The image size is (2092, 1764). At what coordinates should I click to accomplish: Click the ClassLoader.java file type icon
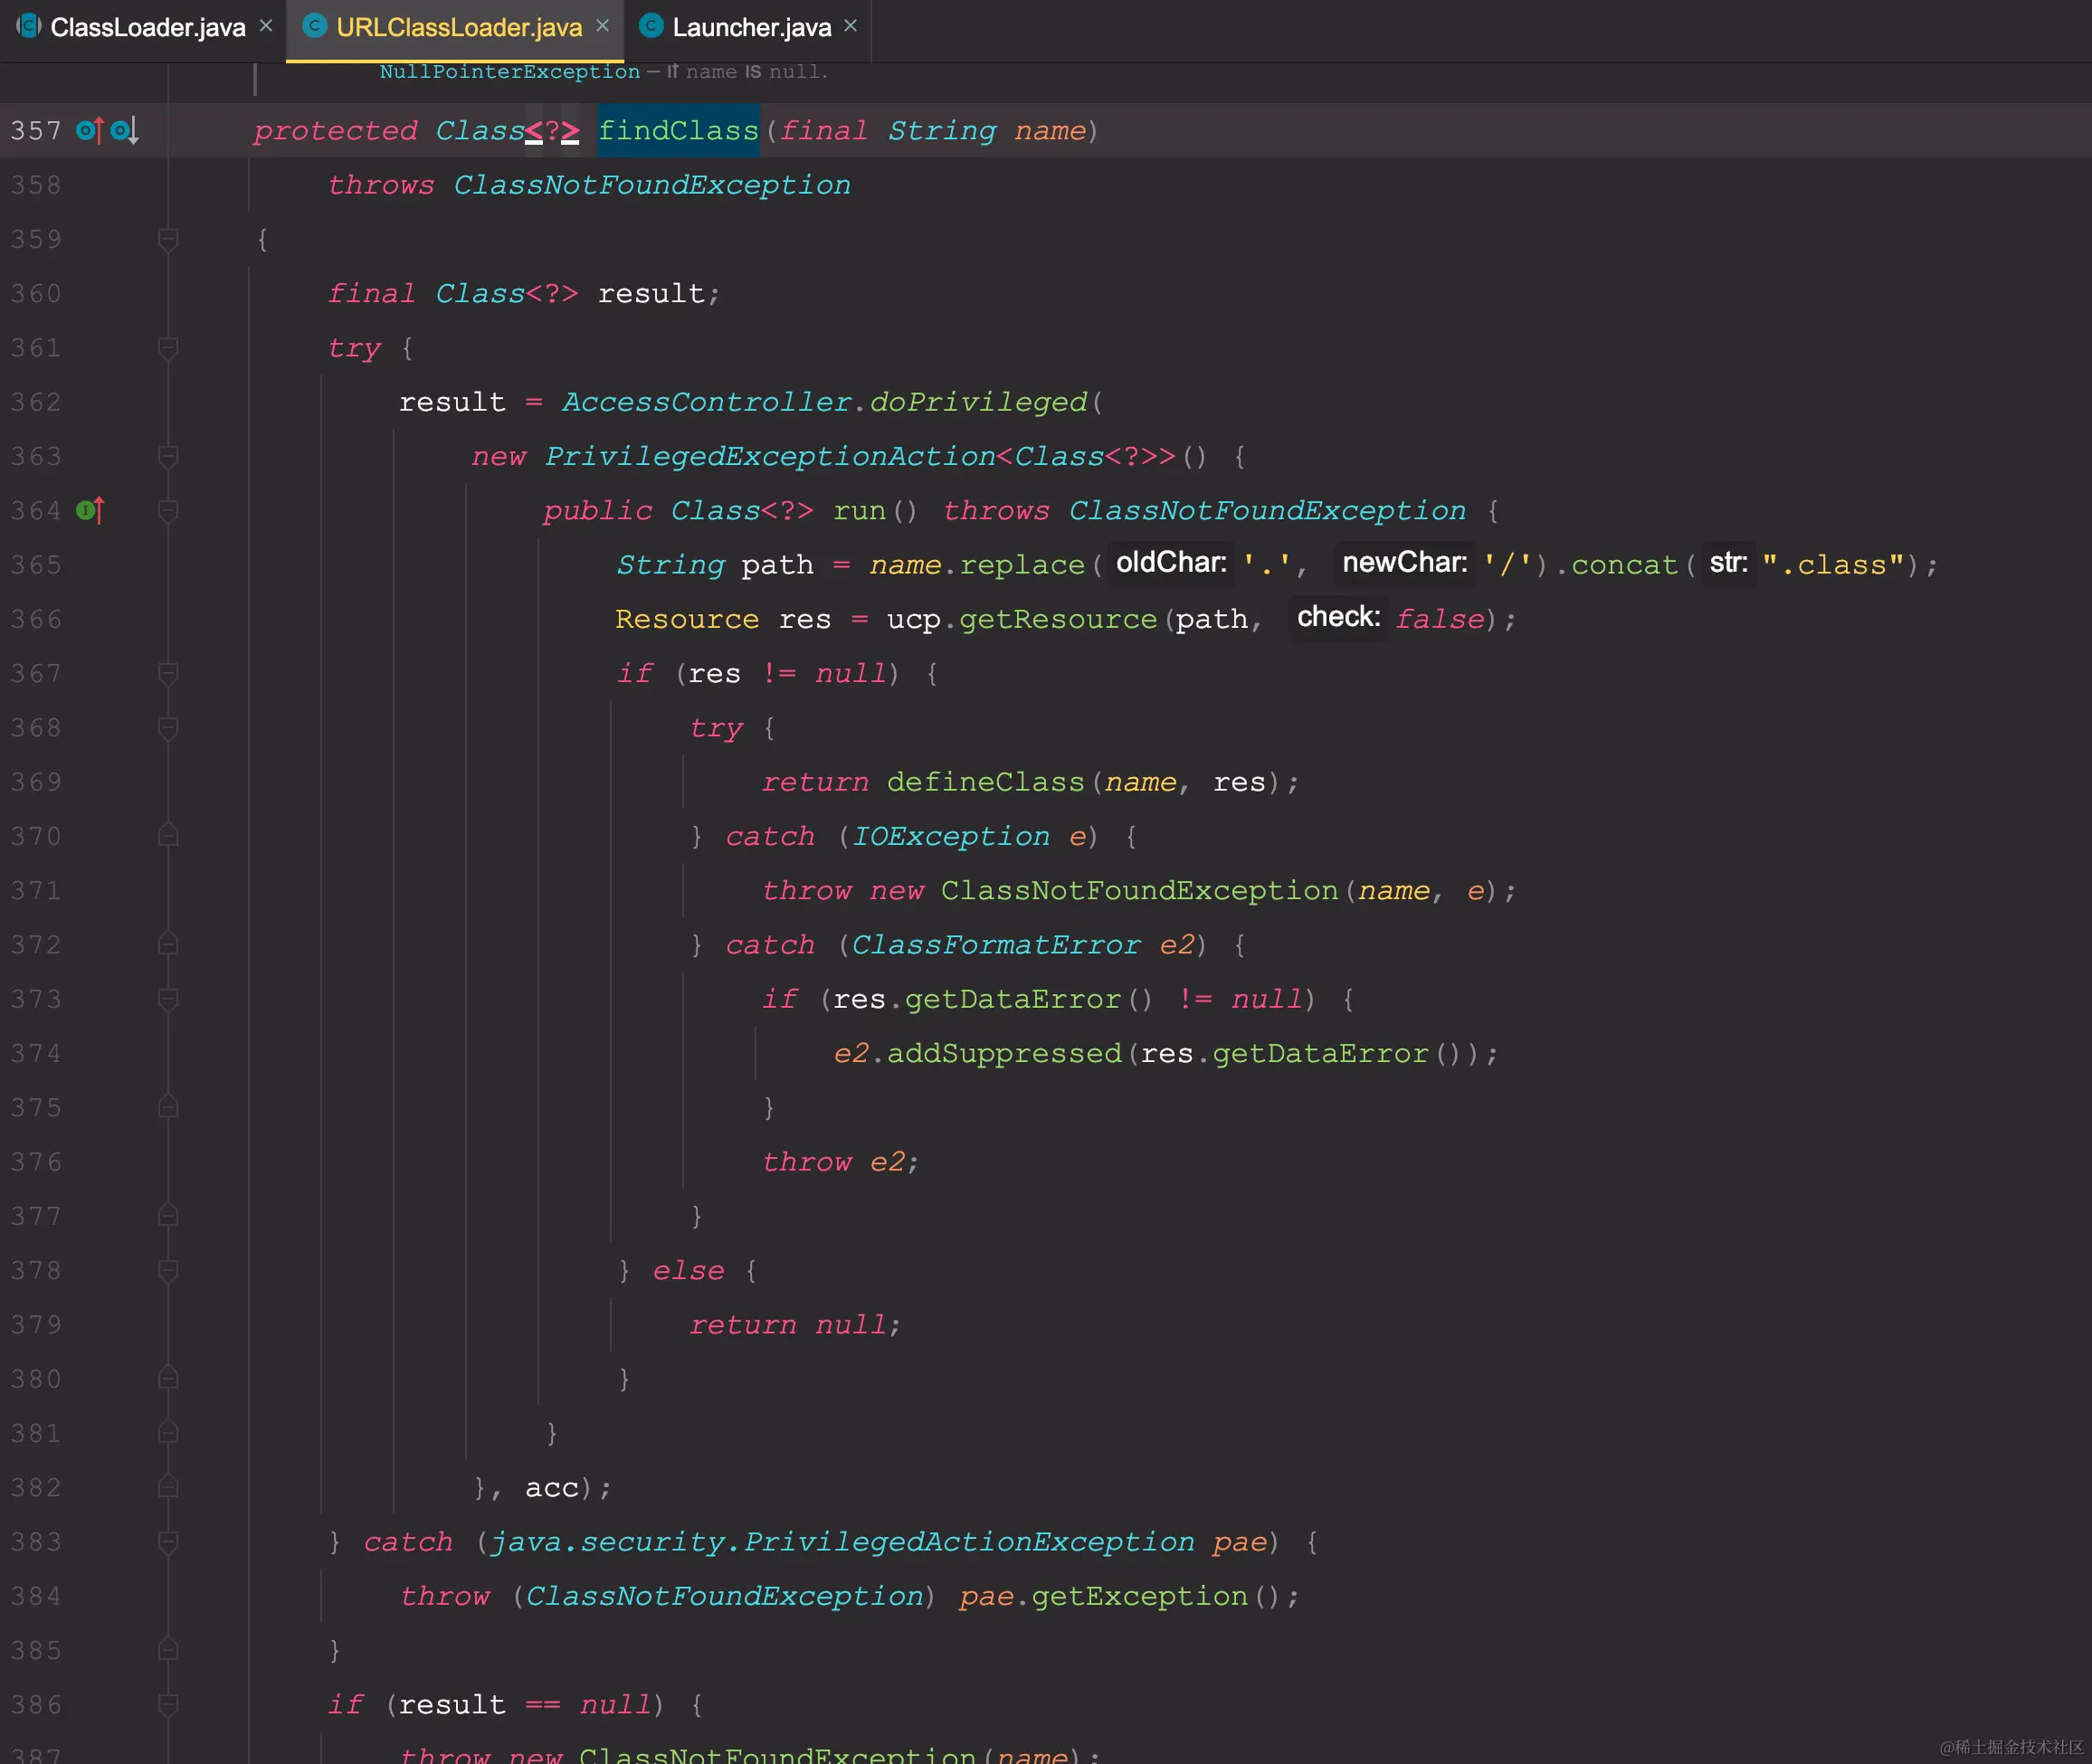(x=28, y=26)
